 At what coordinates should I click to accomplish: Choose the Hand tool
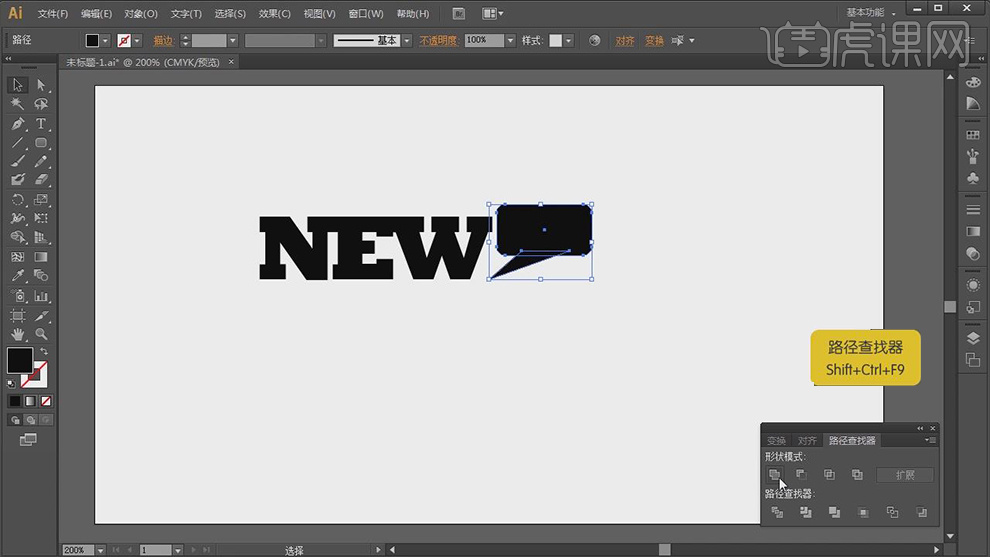click(x=18, y=334)
